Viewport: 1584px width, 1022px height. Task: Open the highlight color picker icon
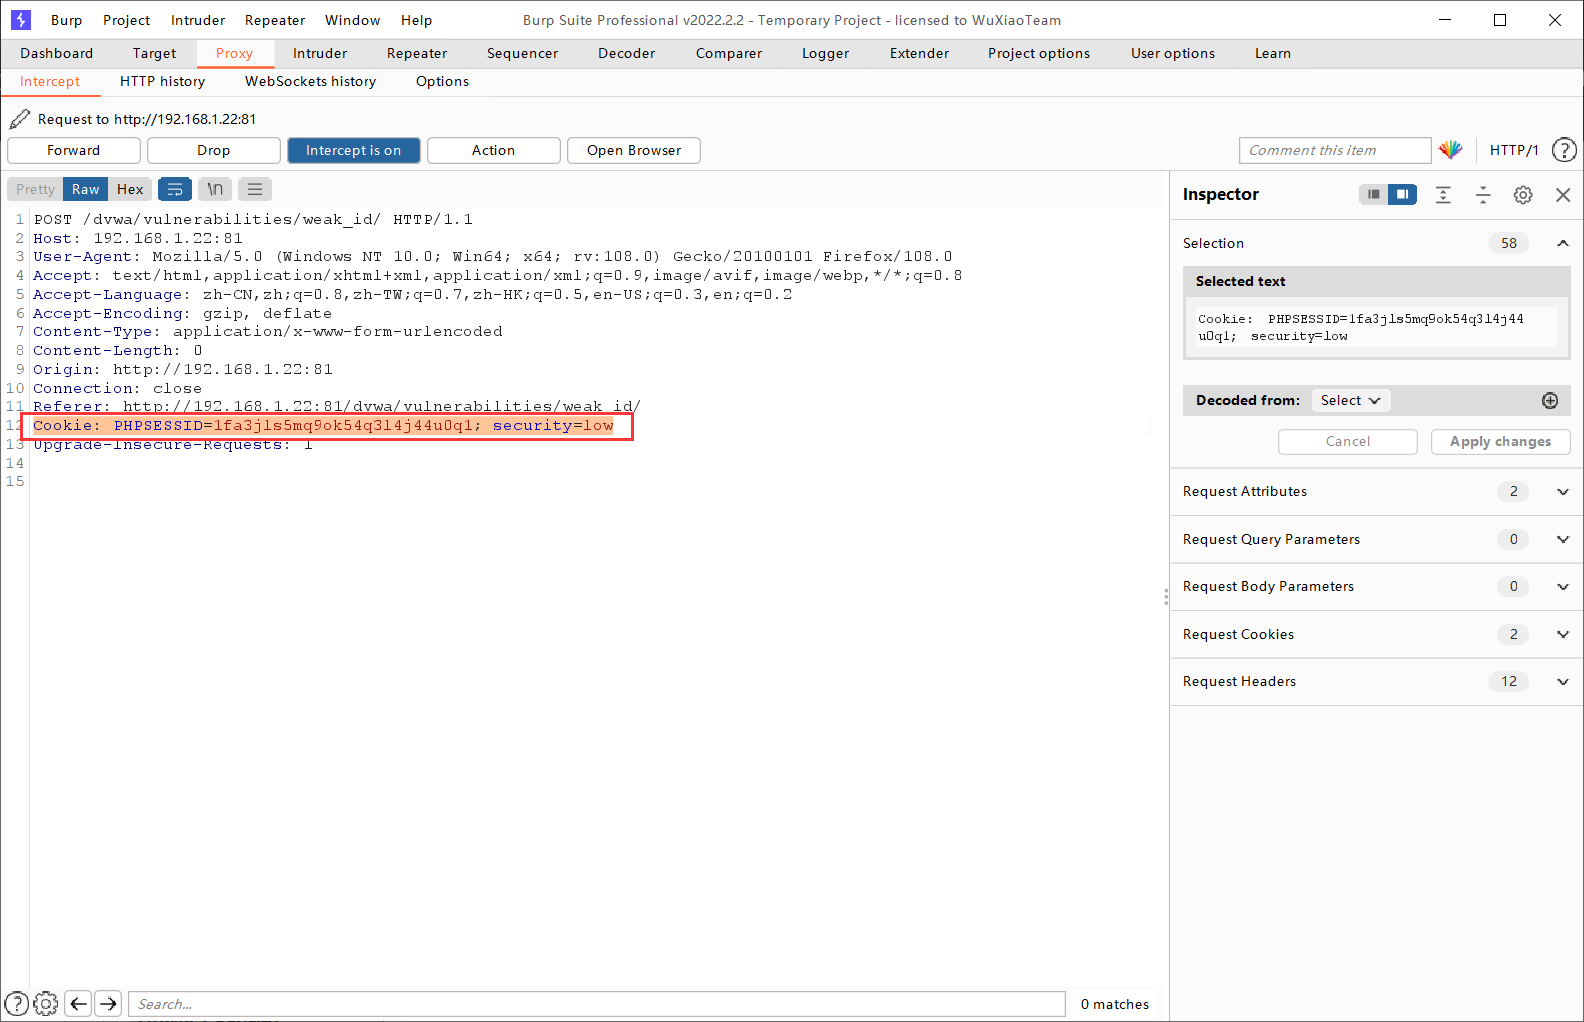[1450, 150]
